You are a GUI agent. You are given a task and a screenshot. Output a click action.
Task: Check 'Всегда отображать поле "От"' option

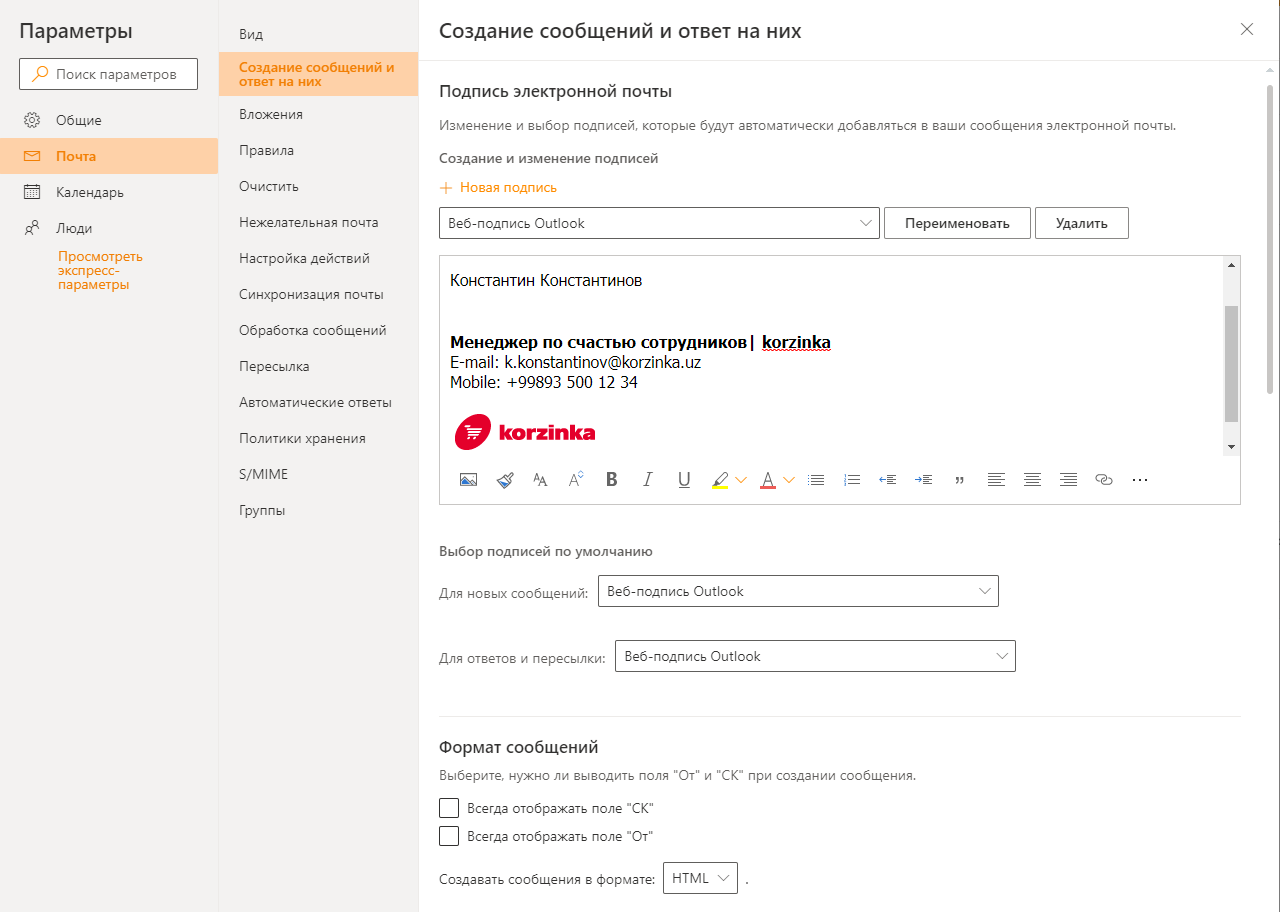click(449, 836)
